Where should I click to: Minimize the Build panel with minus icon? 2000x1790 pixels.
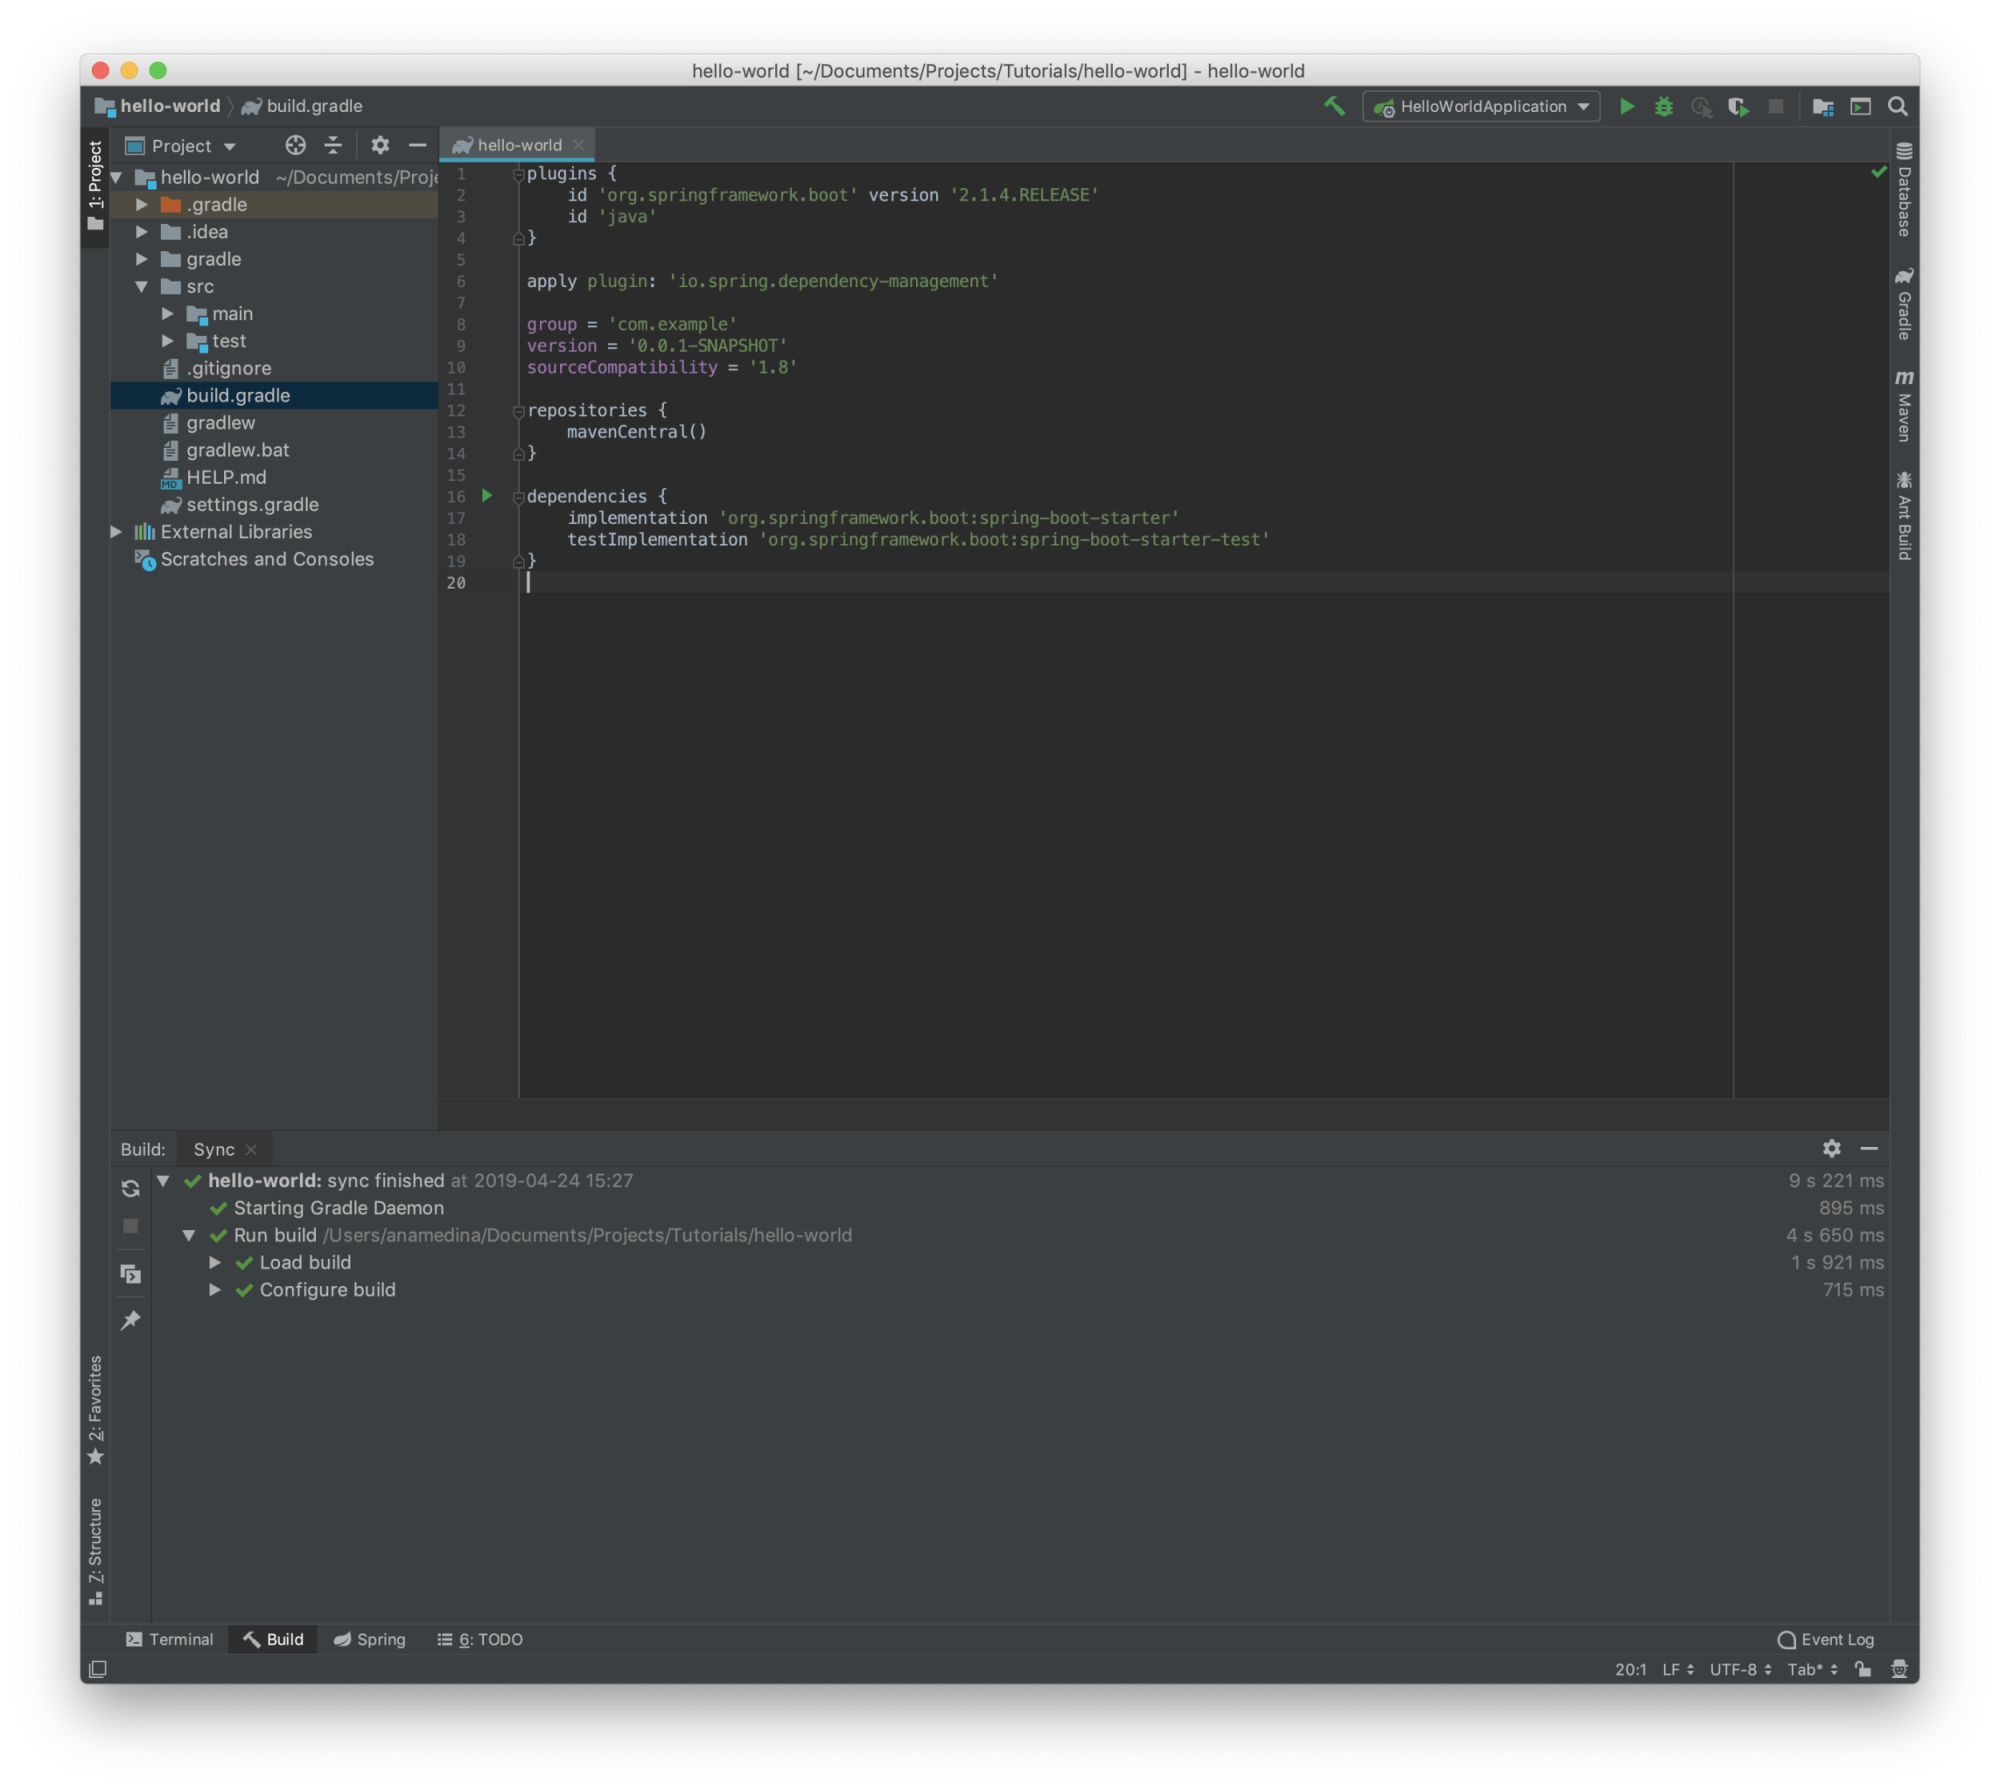point(1869,1148)
